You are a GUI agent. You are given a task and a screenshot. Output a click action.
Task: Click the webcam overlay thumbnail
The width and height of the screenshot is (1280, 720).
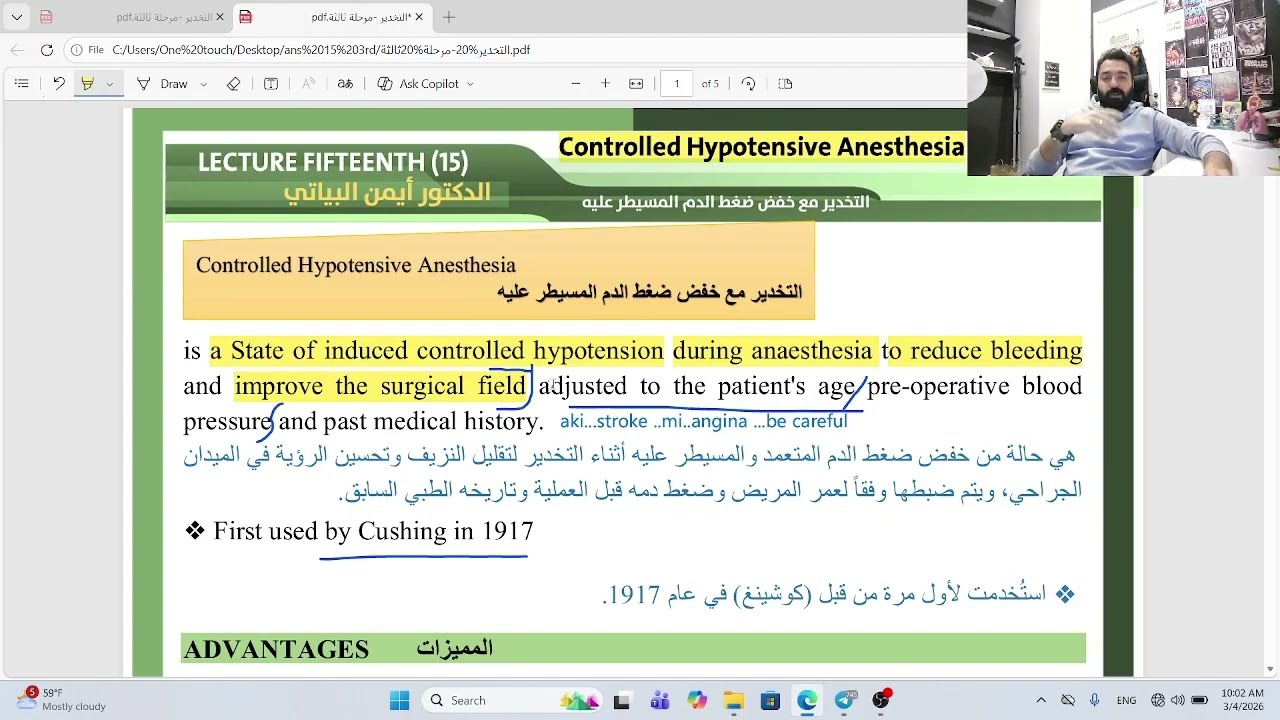[1123, 88]
